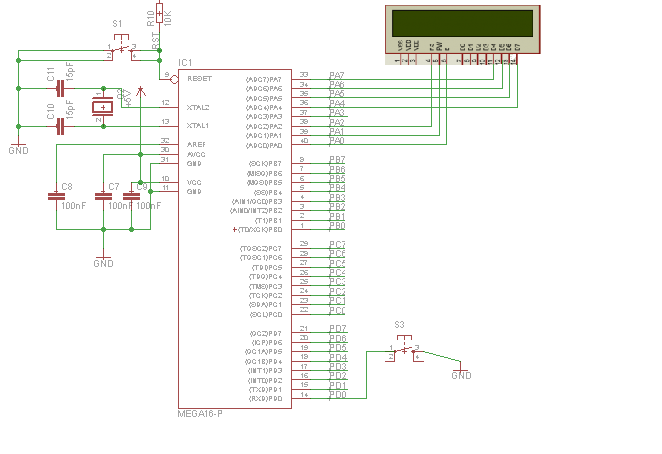Viewport: 662px width, 454px height.
Task: Select capacitor C7 symbol
Action: click(103, 196)
